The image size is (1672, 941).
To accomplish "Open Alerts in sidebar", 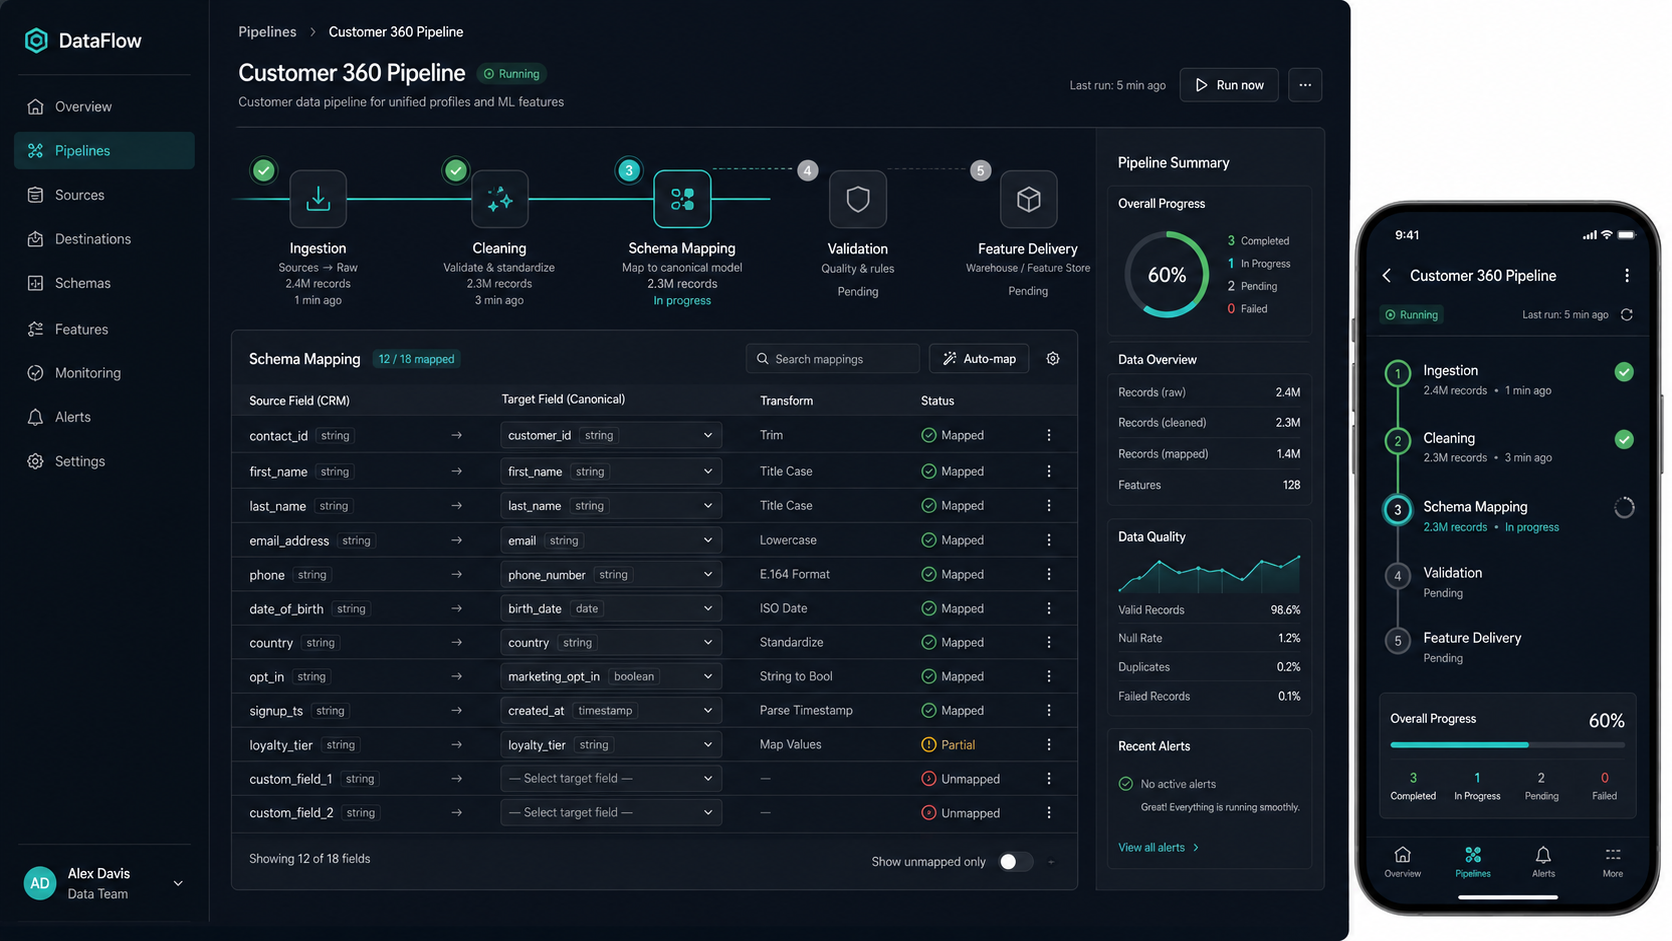I will 104,417.
